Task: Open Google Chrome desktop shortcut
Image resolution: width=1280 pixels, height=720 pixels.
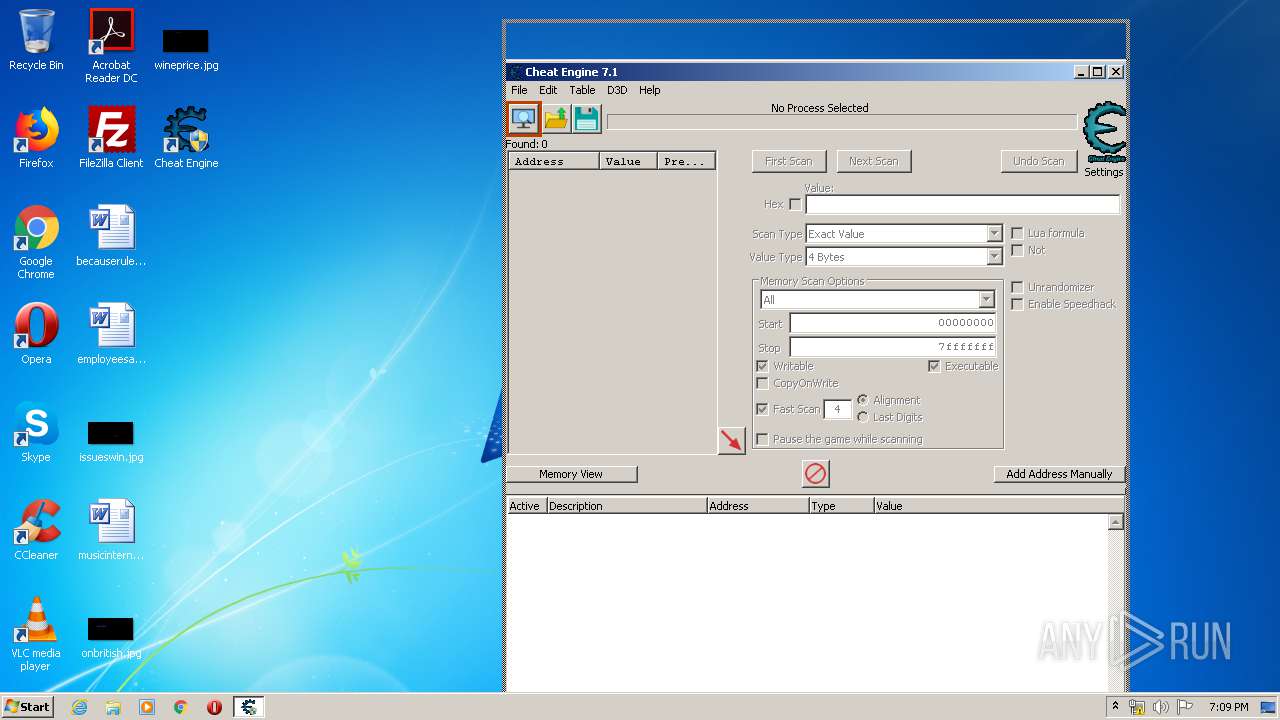Action: click(36, 243)
